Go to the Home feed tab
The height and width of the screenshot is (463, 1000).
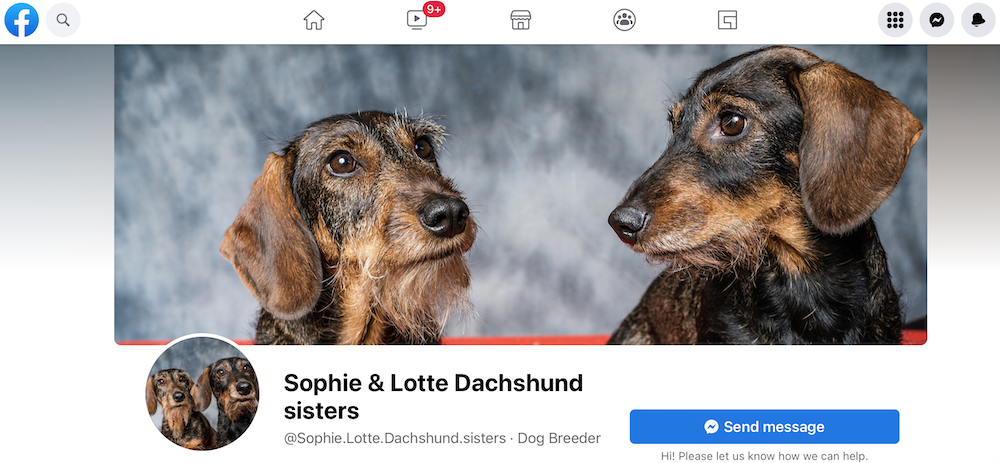coord(314,20)
